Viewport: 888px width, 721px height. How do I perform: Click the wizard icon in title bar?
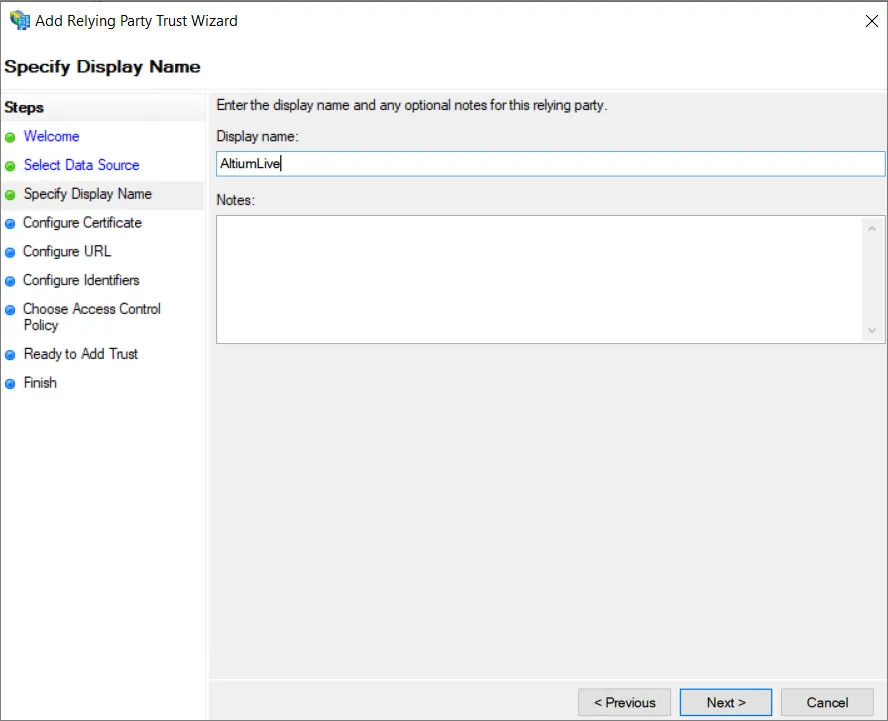pyautogui.click(x=19, y=20)
